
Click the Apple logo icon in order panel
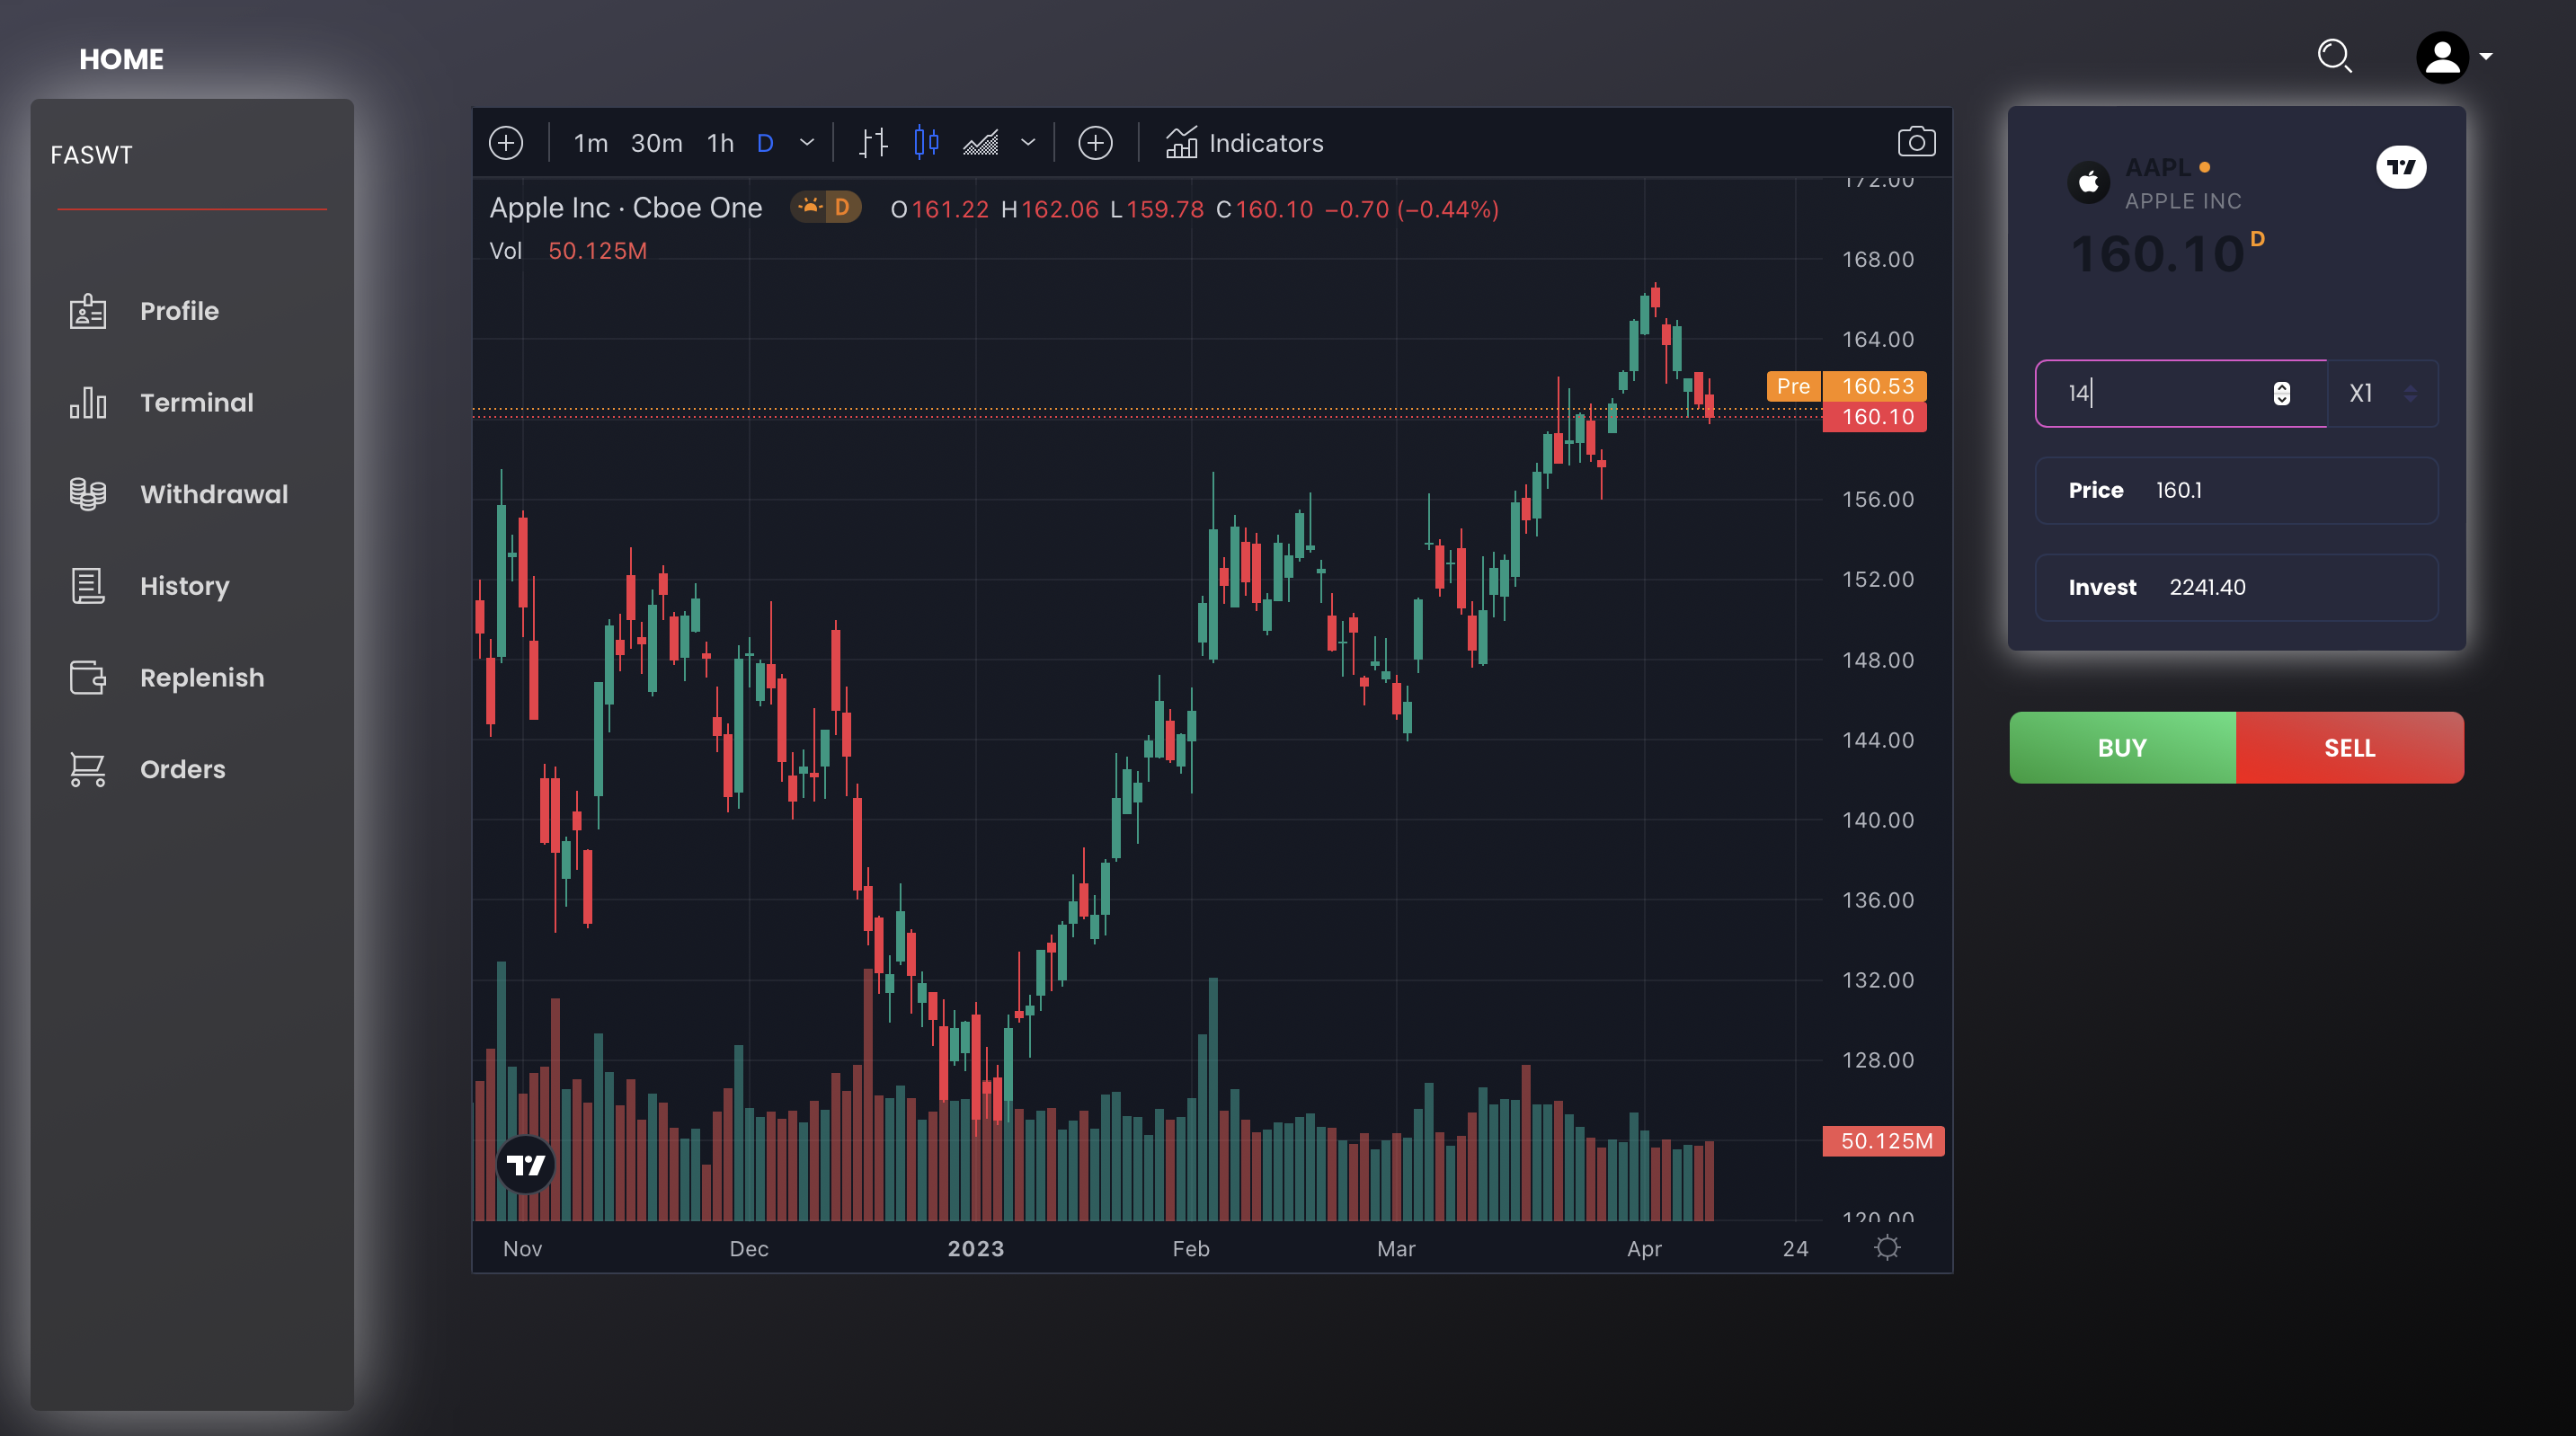click(x=2088, y=182)
